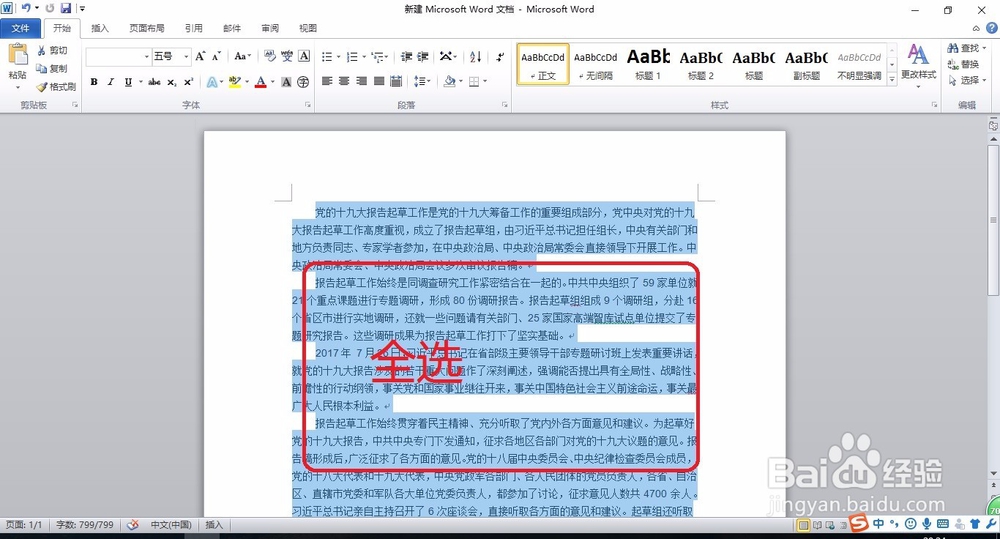The image size is (1000, 539).
Task: Decrease the paragraph indent
Action: point(406,57)
